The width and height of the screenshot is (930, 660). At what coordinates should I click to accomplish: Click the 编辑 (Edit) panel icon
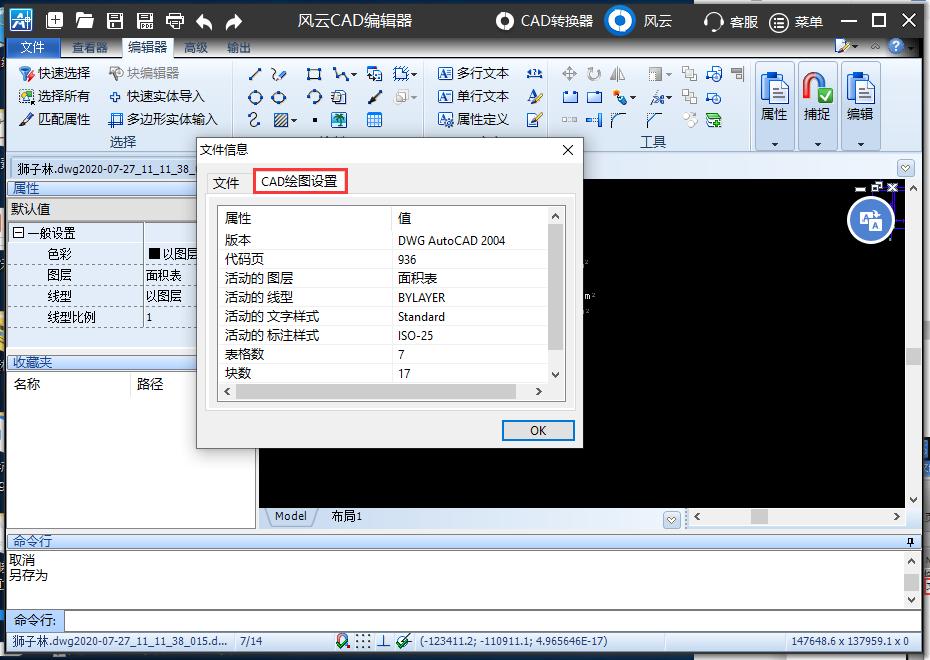(859, 90)
